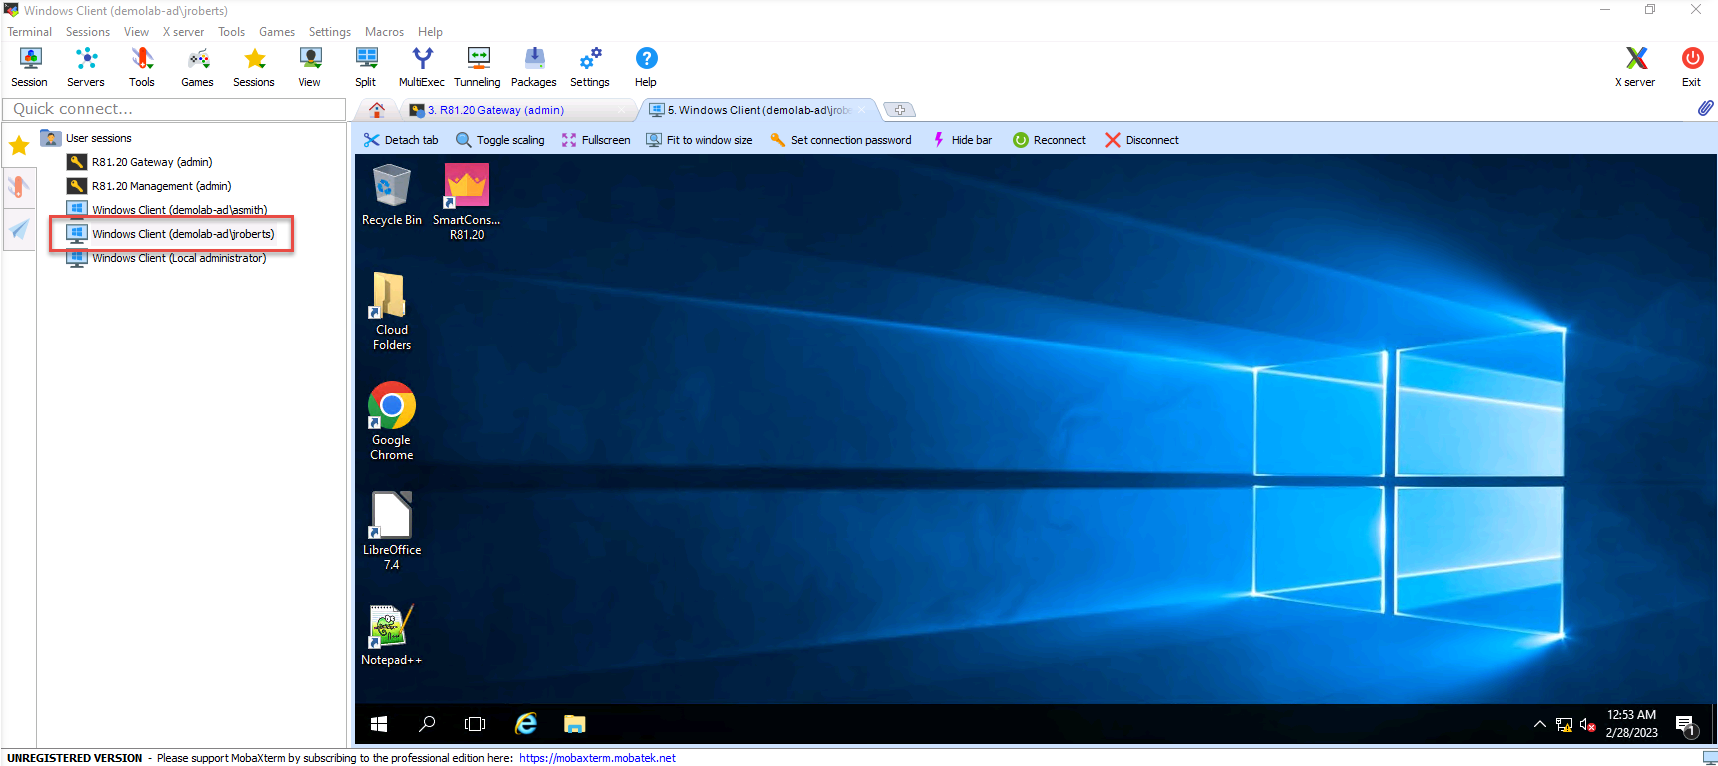Add a new tab with plus button
The width and height of the screenshot is (1718, 766).
[900, 110]
